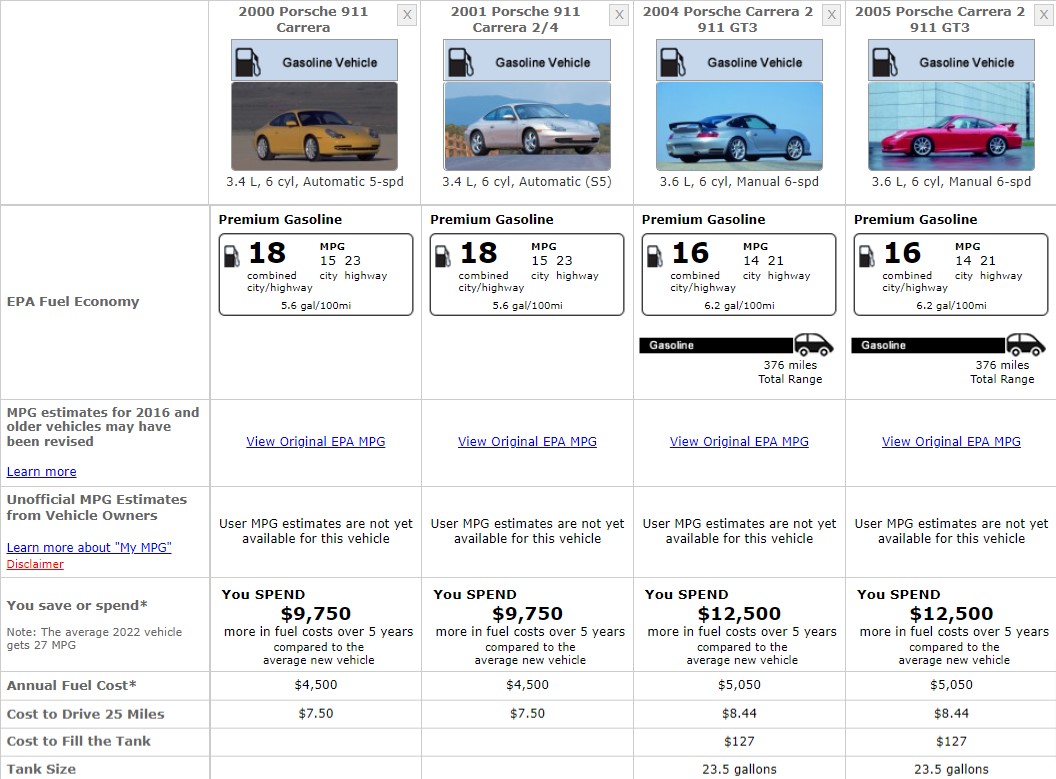Click the gas pump icon for the 2004 Porsche 911 GT3
The width and height of the screenshot is (1056, 779).
pyautogui.click(x=673, y=62)
